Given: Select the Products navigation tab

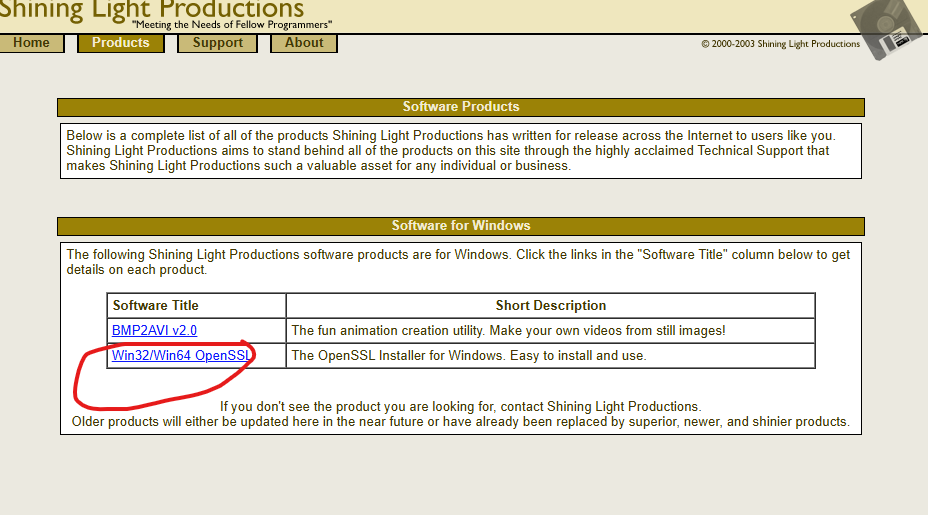Looking at the screenshot, I should click(x=121, y=43).
